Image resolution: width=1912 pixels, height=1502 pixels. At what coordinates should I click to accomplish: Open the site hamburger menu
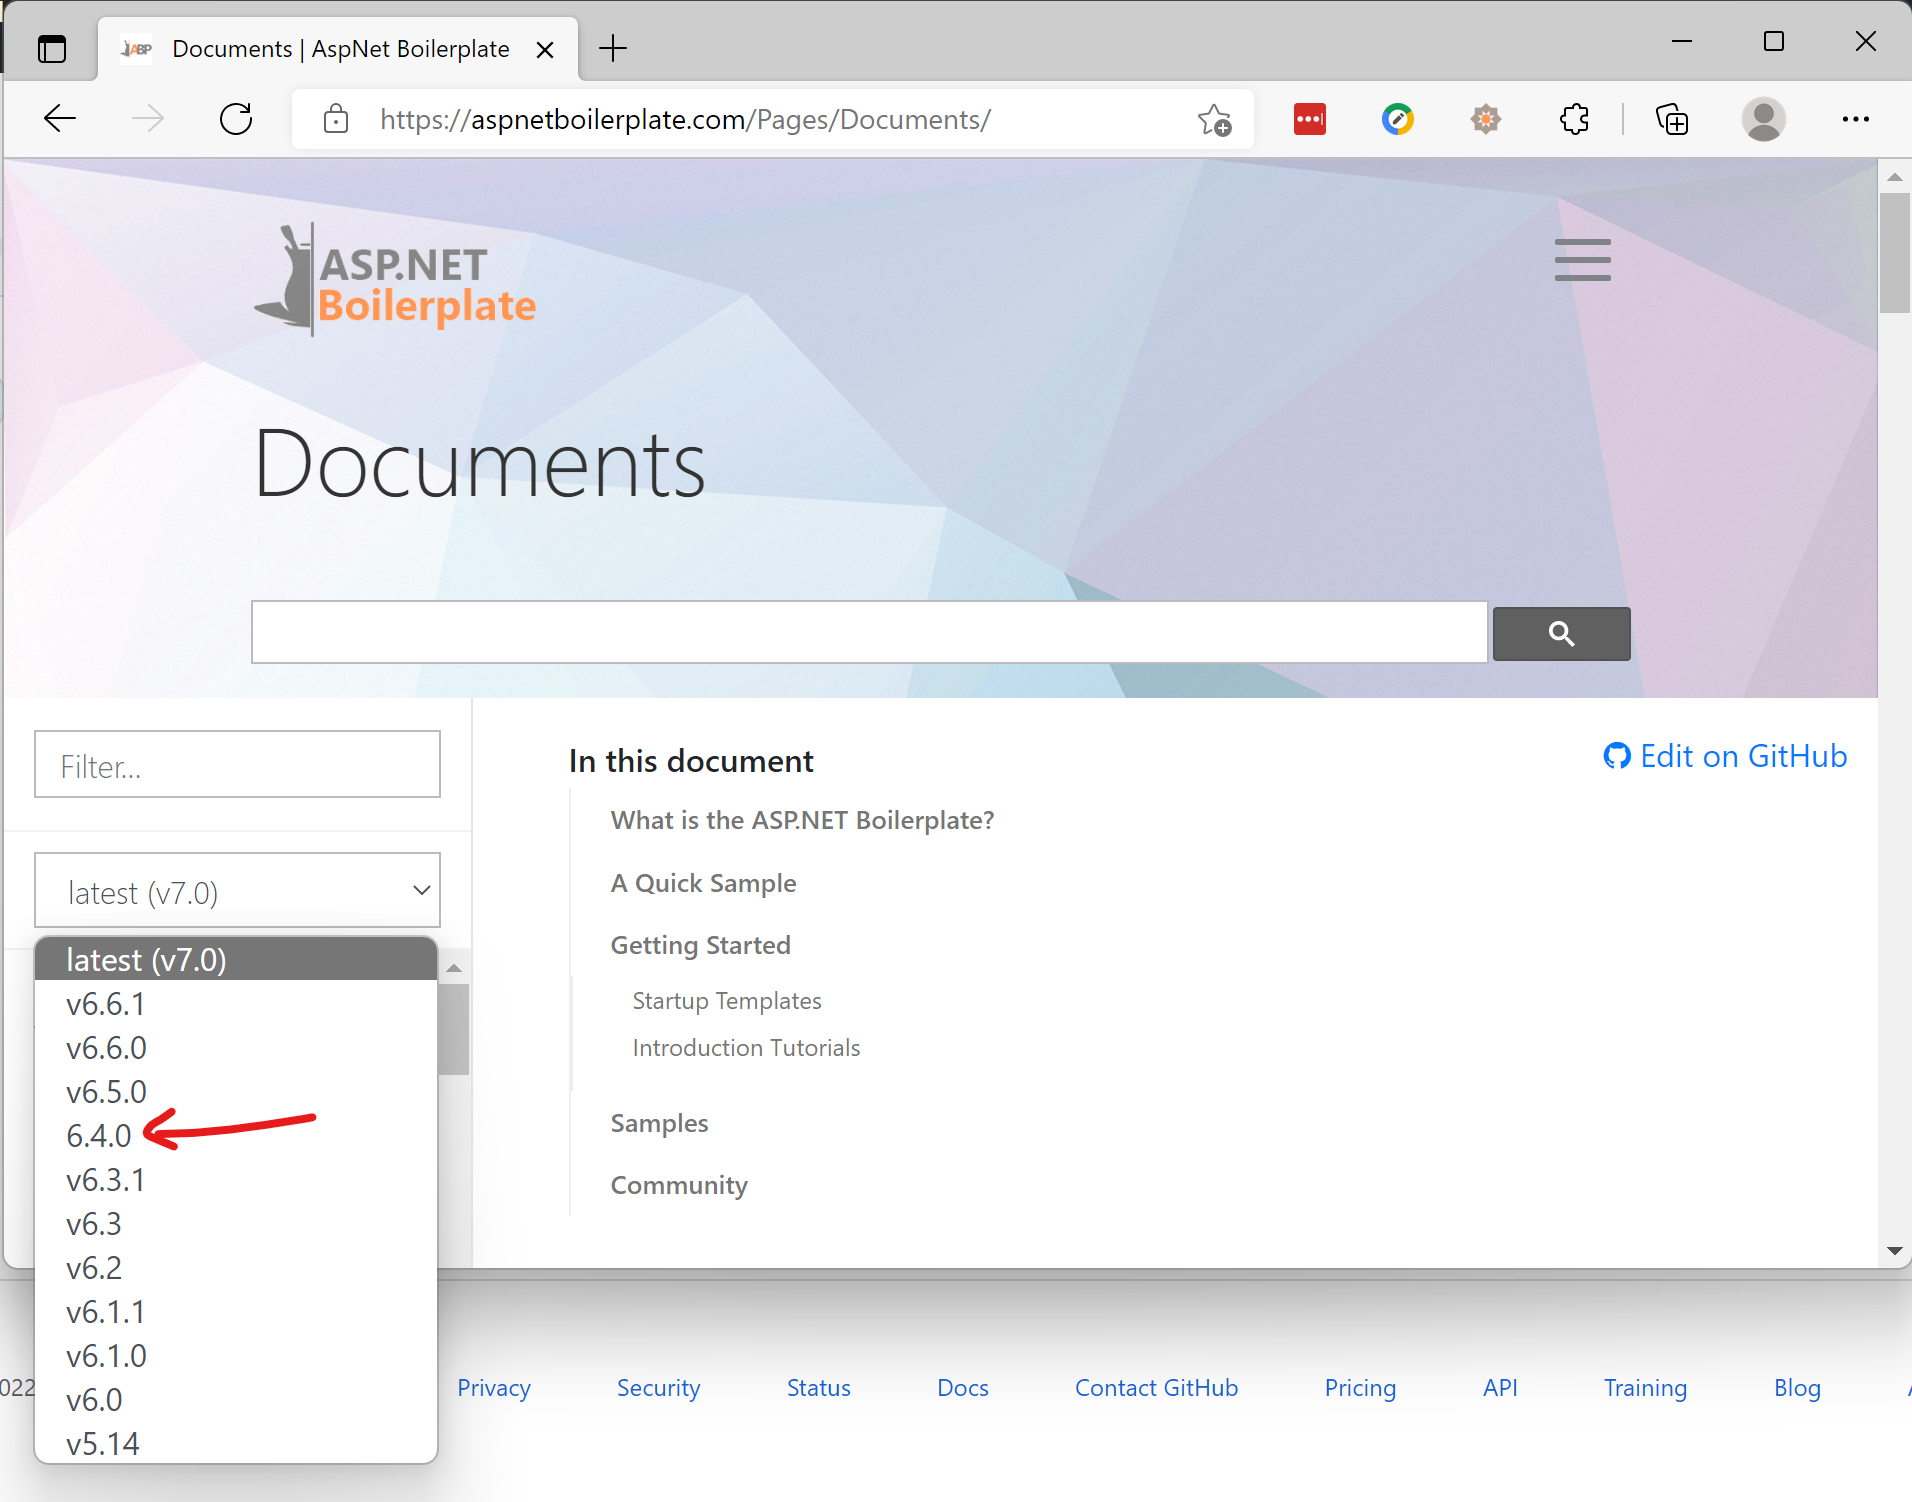(x=1582, y=259)
